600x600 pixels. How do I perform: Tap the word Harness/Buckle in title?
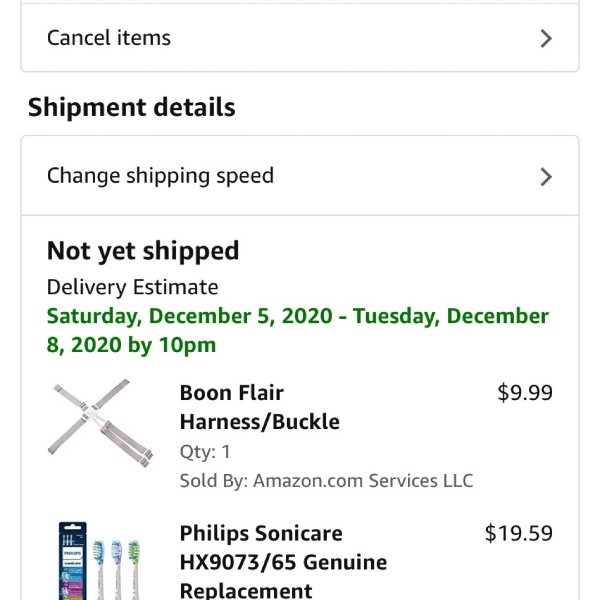(259, 422)
